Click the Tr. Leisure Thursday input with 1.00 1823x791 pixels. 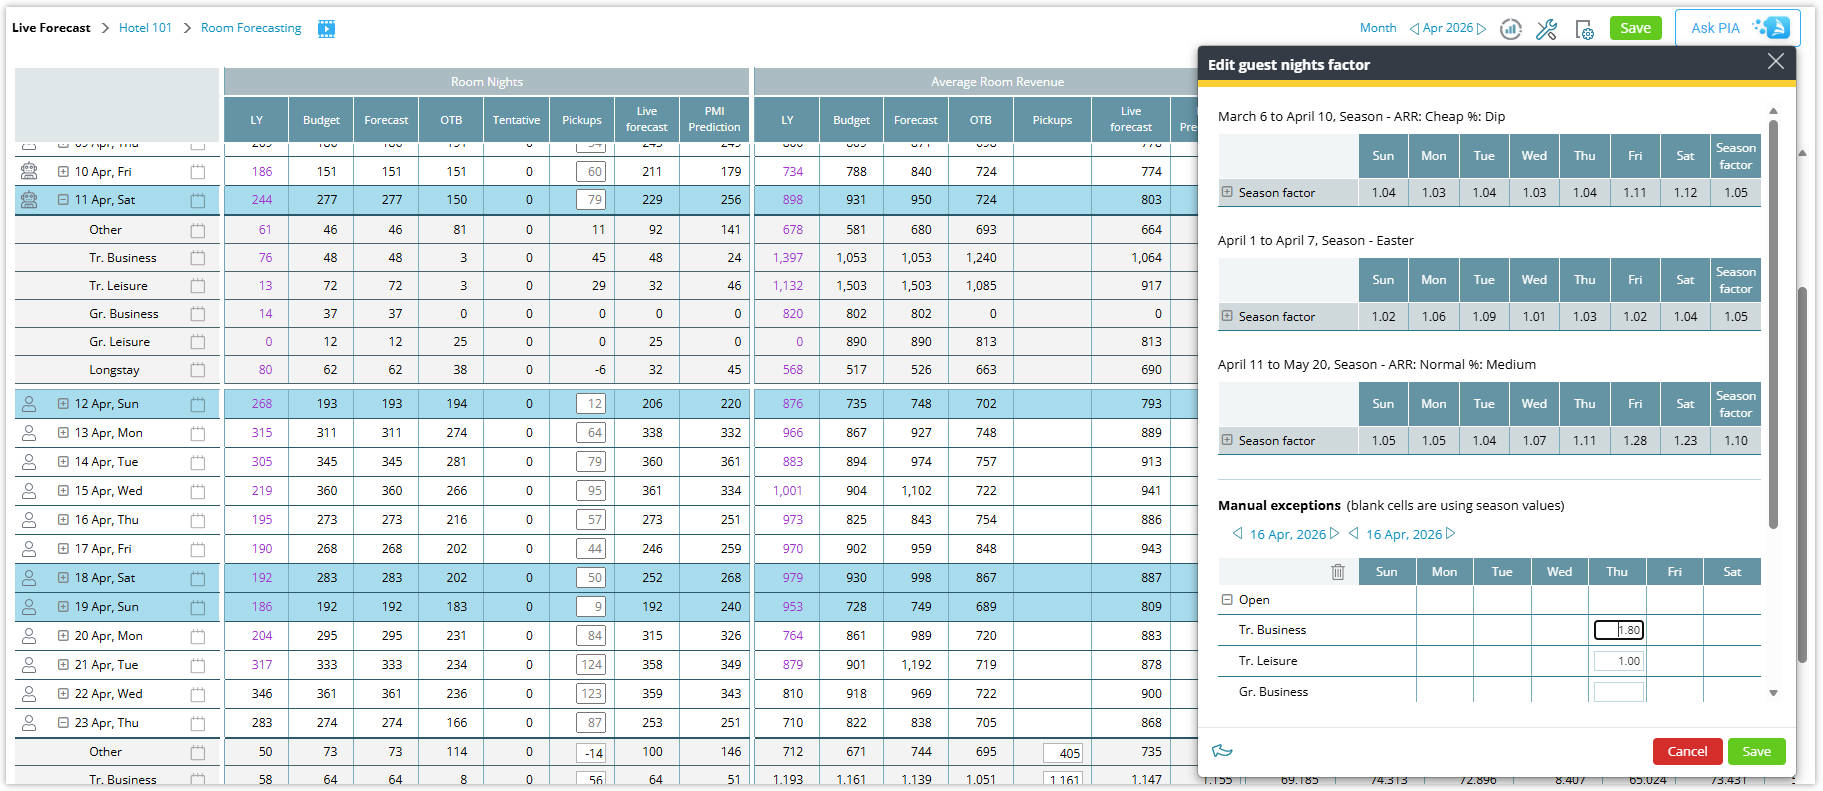click(x=1618, y=661)
